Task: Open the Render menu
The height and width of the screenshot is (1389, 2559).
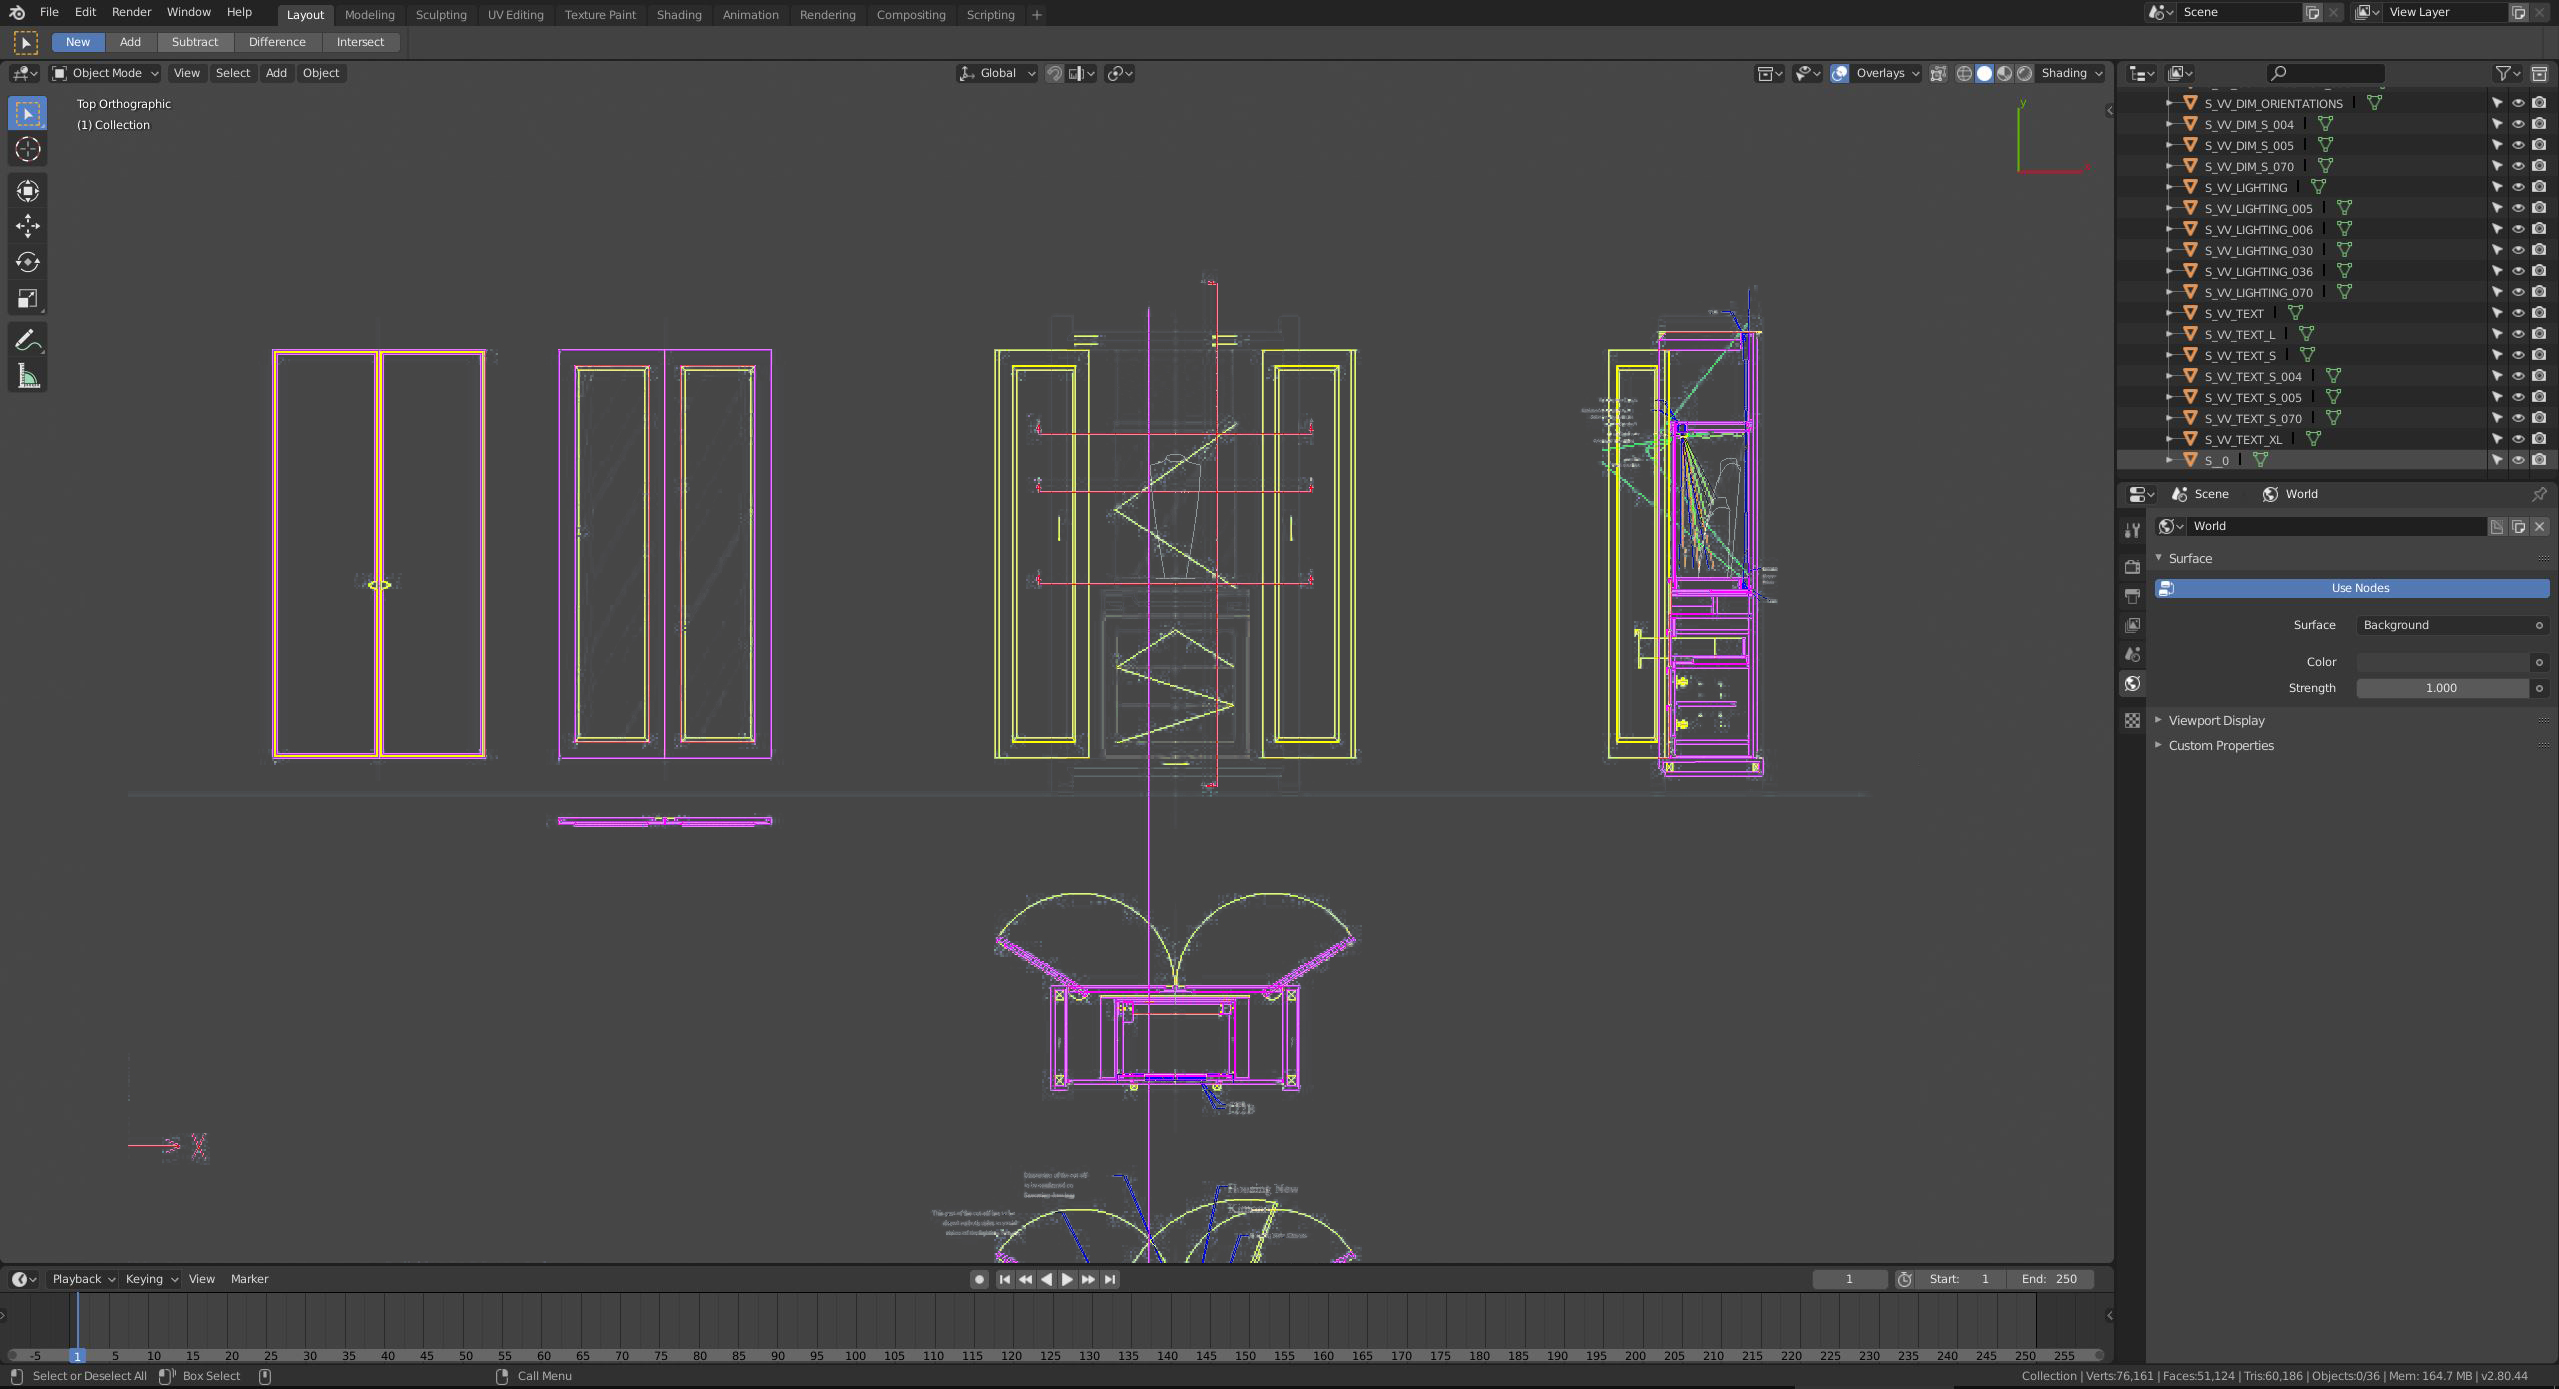Action: tap(131, 12)
